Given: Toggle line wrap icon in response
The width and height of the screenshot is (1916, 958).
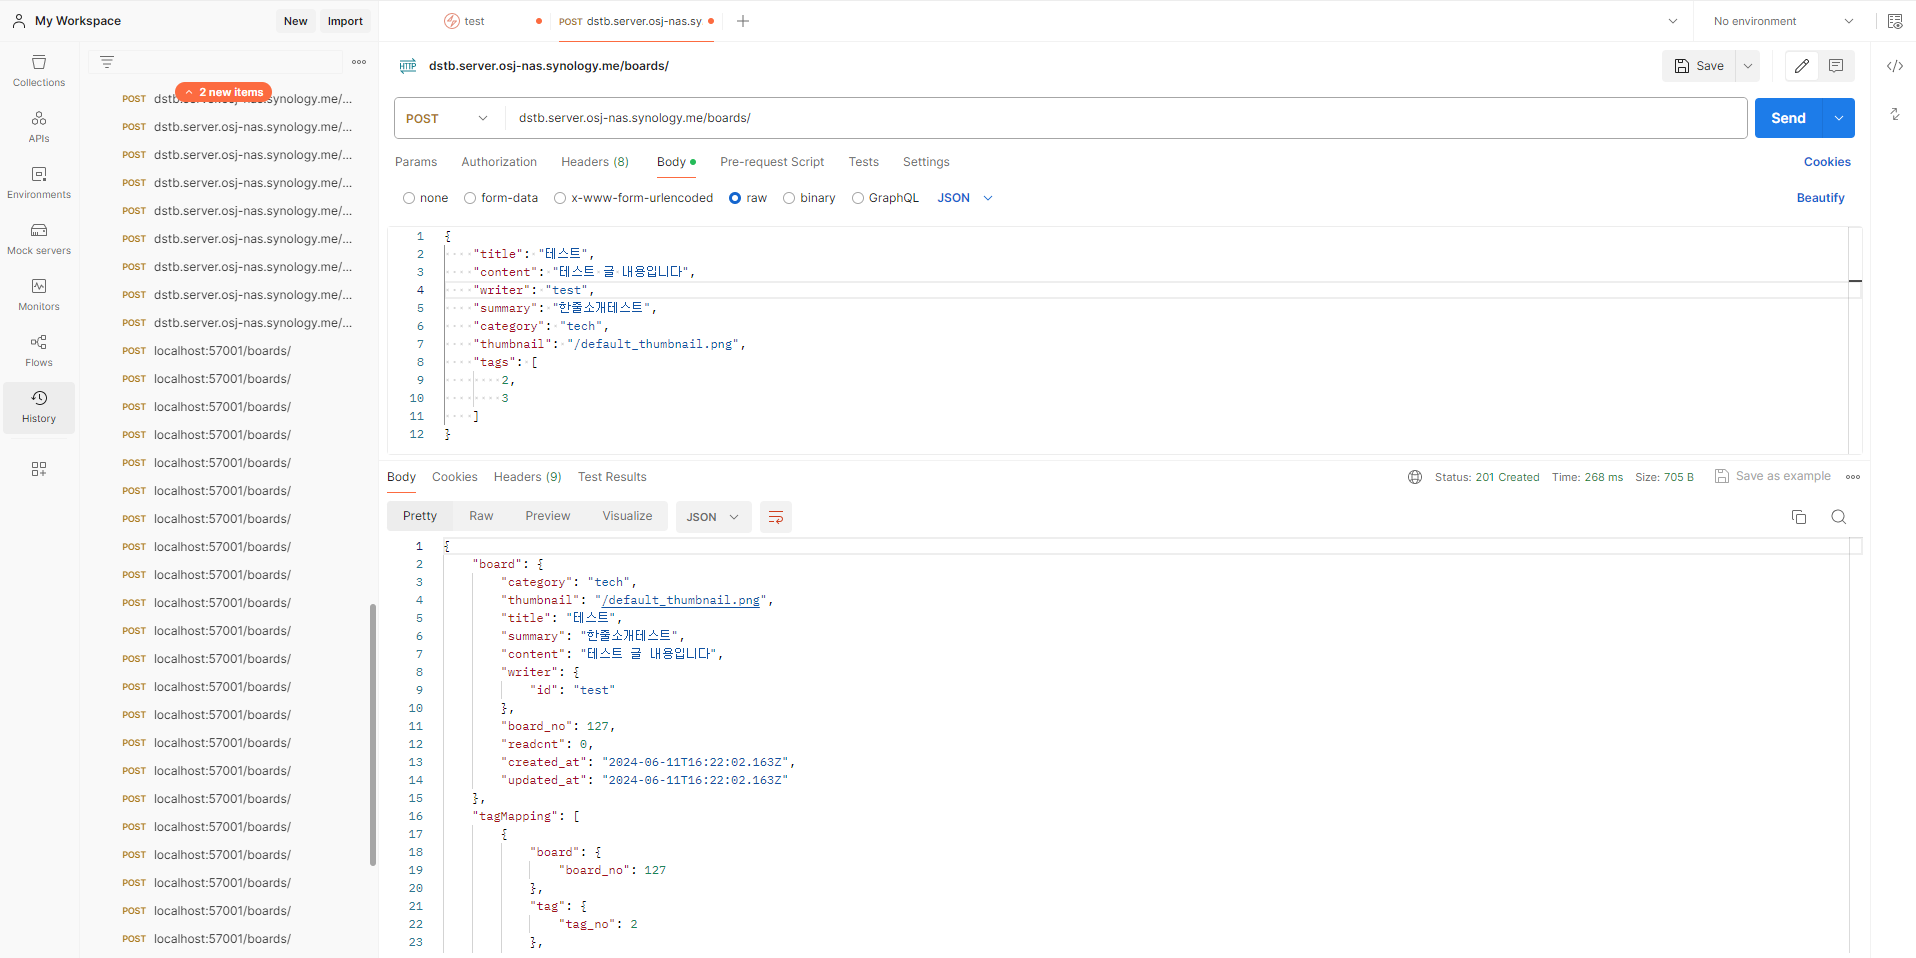Looking at the screenshot, I should 775,517.
